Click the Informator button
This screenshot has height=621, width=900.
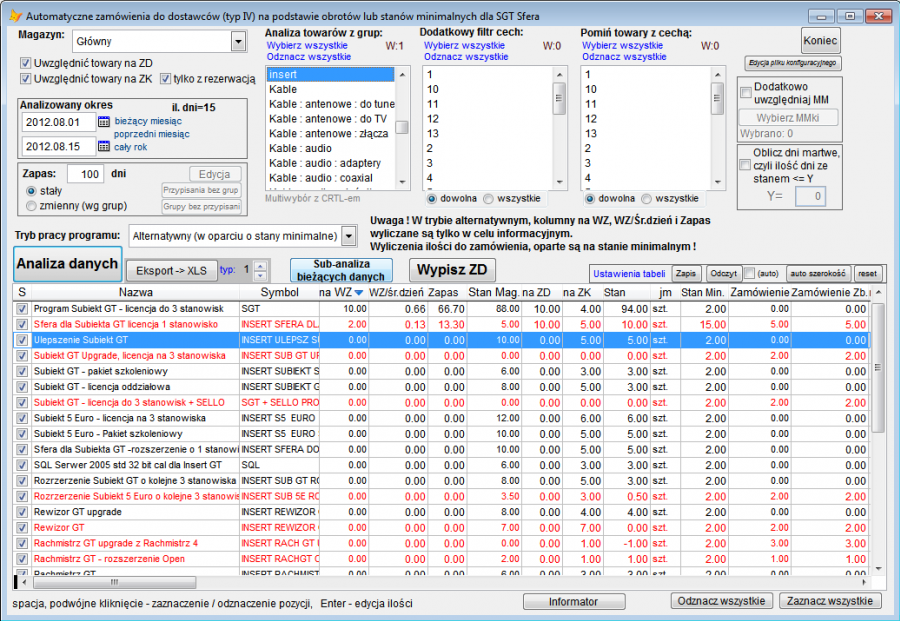click(573, 601)
